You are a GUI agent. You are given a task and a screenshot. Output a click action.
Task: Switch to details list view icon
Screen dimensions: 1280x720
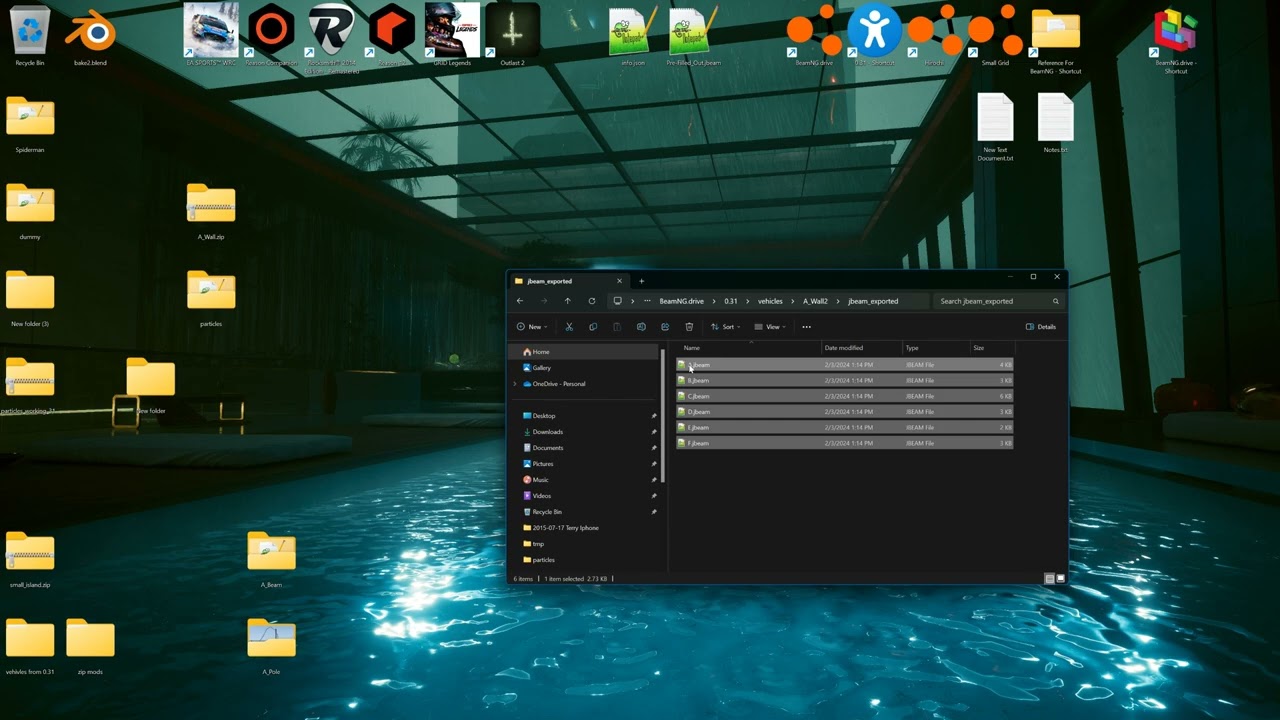point(1049,579)
